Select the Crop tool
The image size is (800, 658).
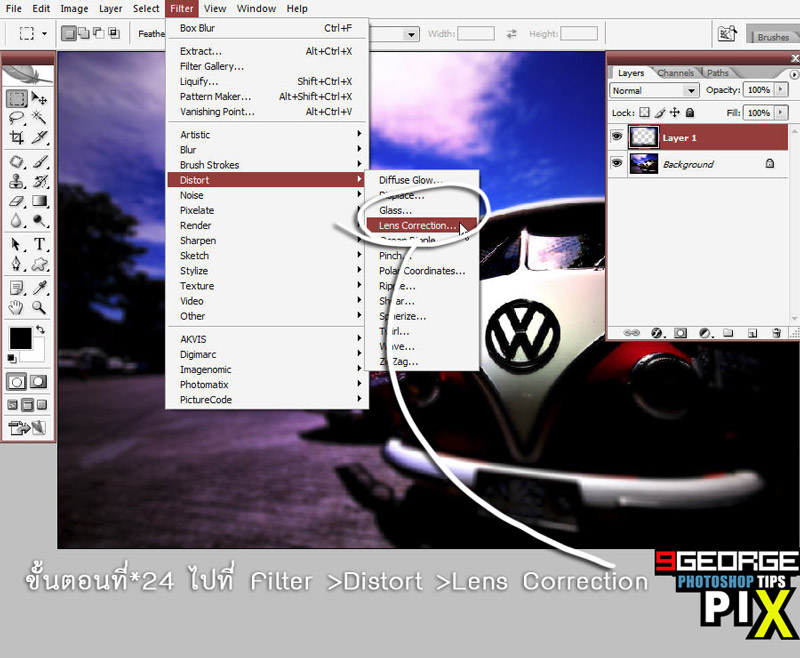pyautogui.click(x=16, y=137)
